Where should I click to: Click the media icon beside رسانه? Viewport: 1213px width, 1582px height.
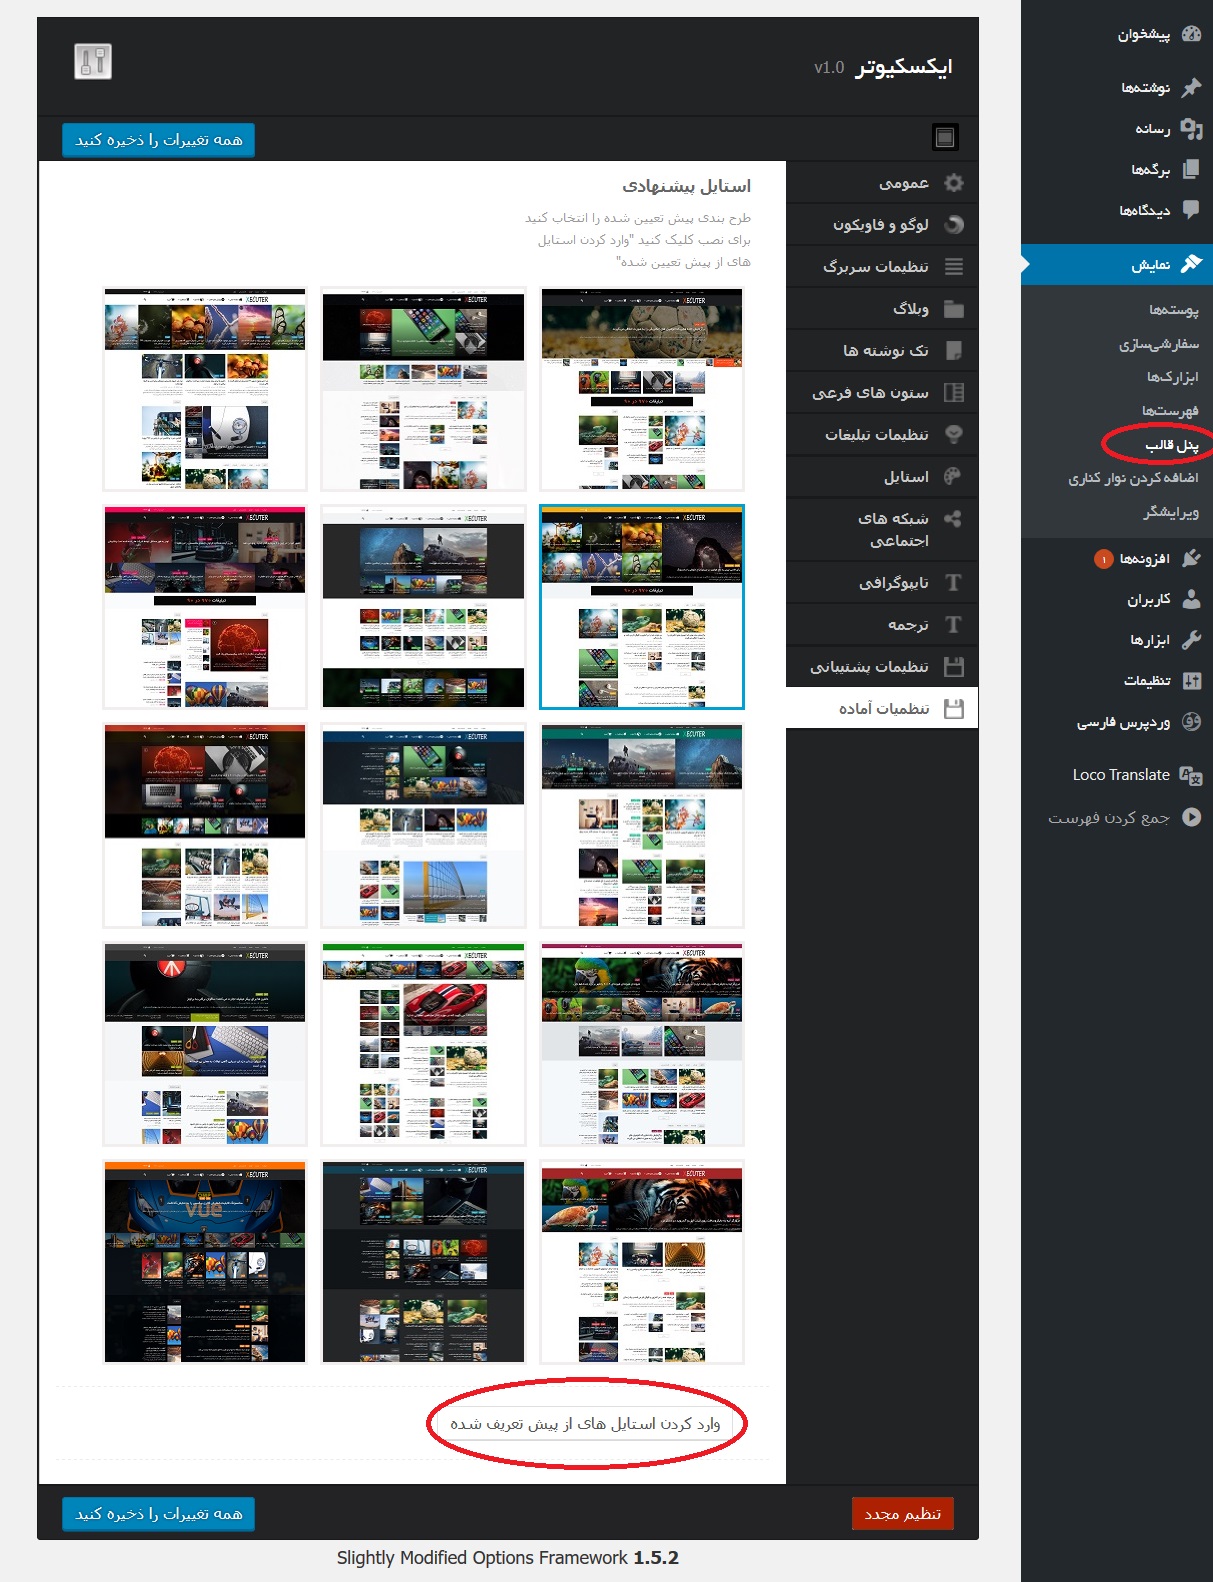pyautogui.click(x=1190, y=129)
